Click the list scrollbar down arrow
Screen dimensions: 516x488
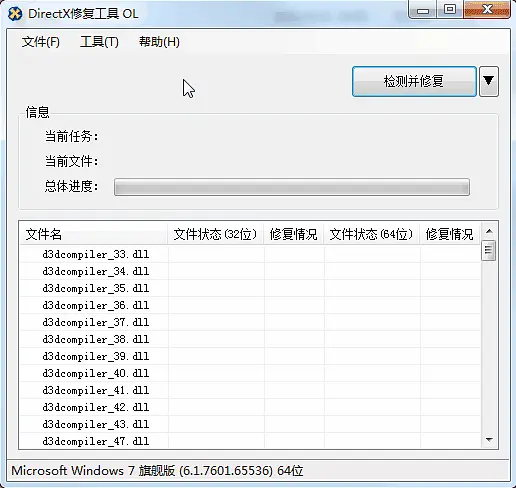(489, 440)
